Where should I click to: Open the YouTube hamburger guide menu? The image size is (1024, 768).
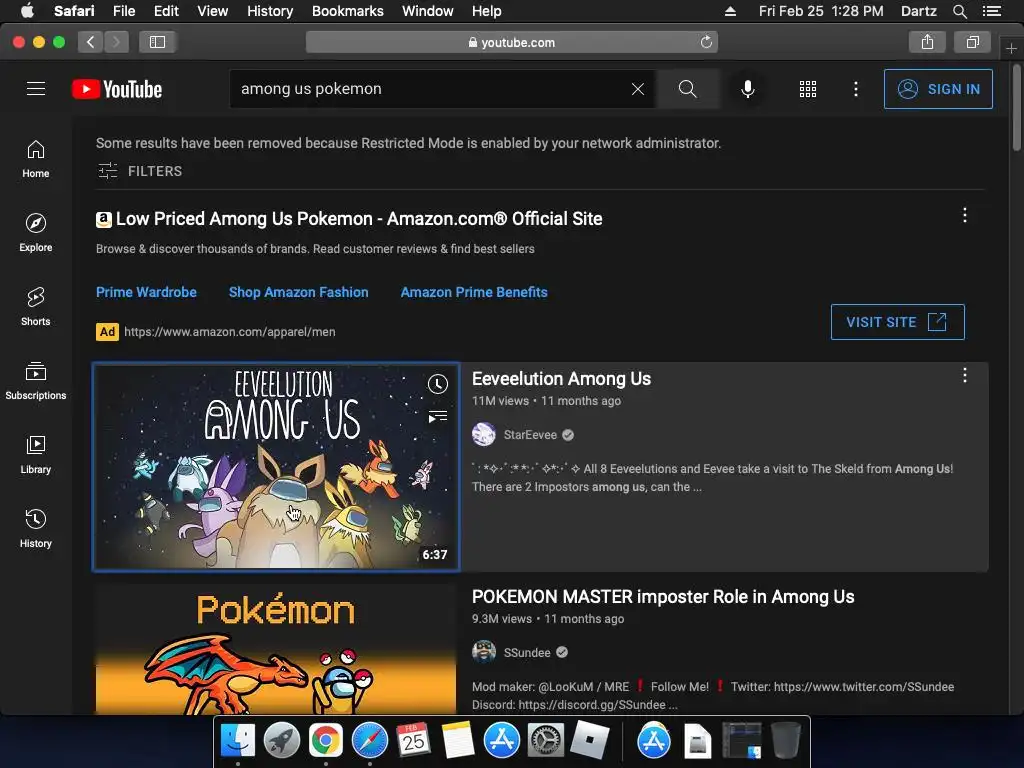coord(36,89)
